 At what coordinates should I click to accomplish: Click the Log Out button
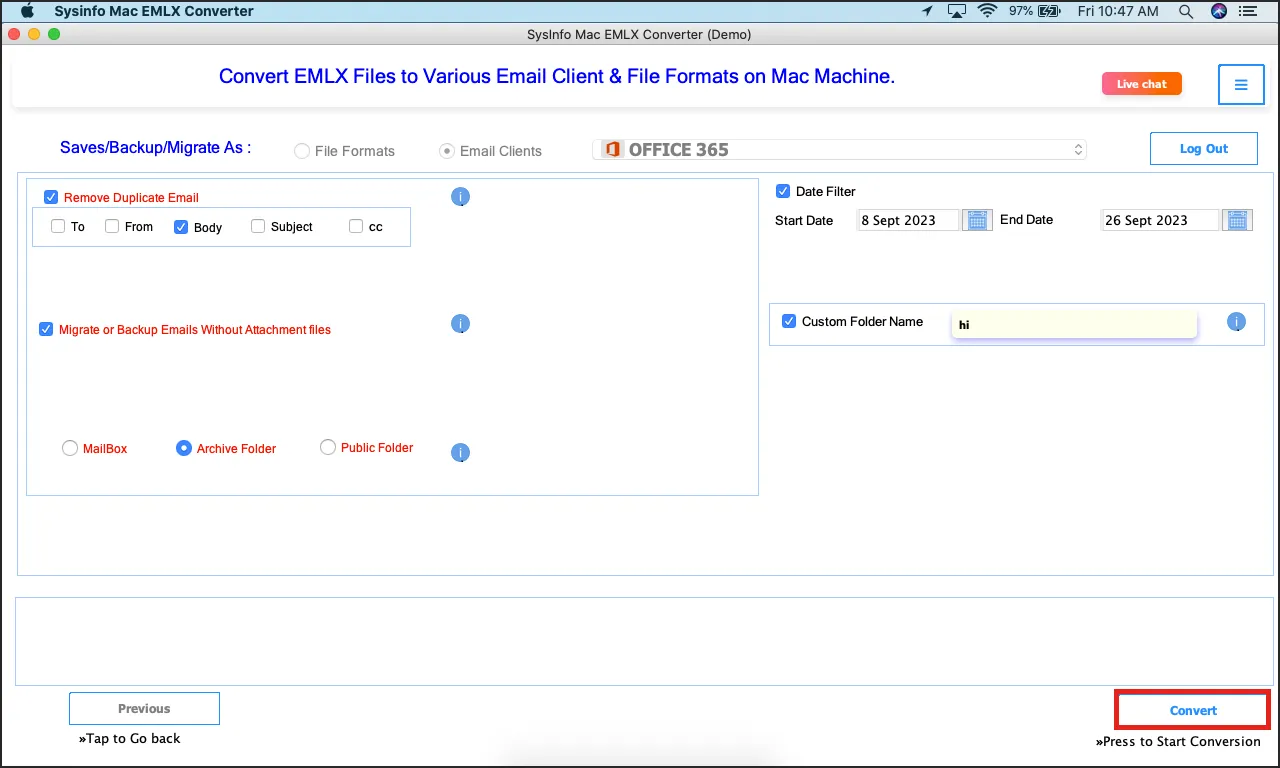[1204, 148]
